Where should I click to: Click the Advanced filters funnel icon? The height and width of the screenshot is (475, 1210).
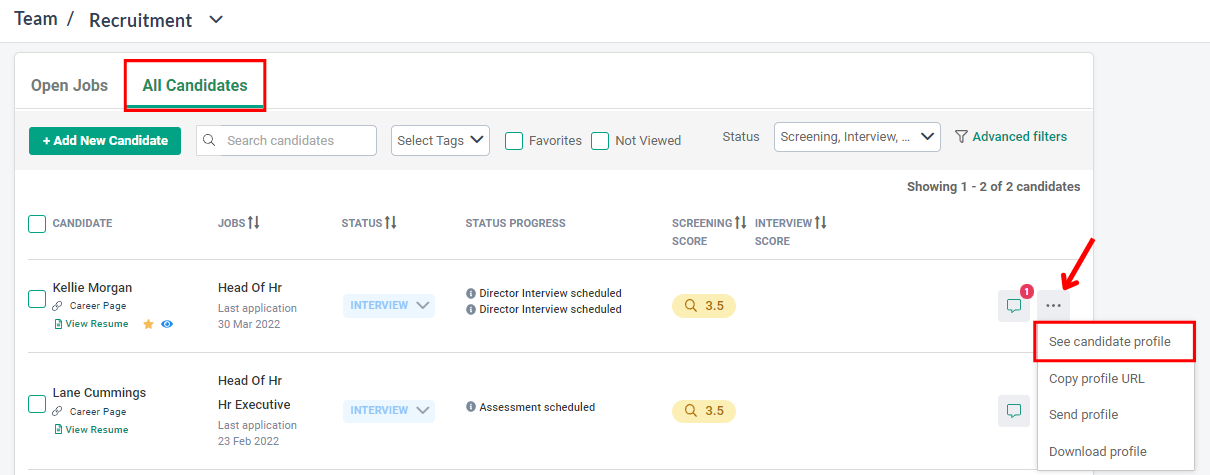point(961,137)
